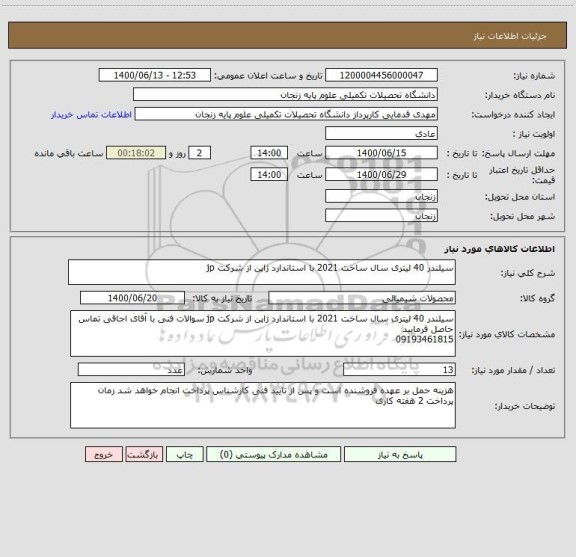Open مشاهده مدارک پیوستی (0) button
This screenshot has width=576, height=557.
(x=273, y=454)
